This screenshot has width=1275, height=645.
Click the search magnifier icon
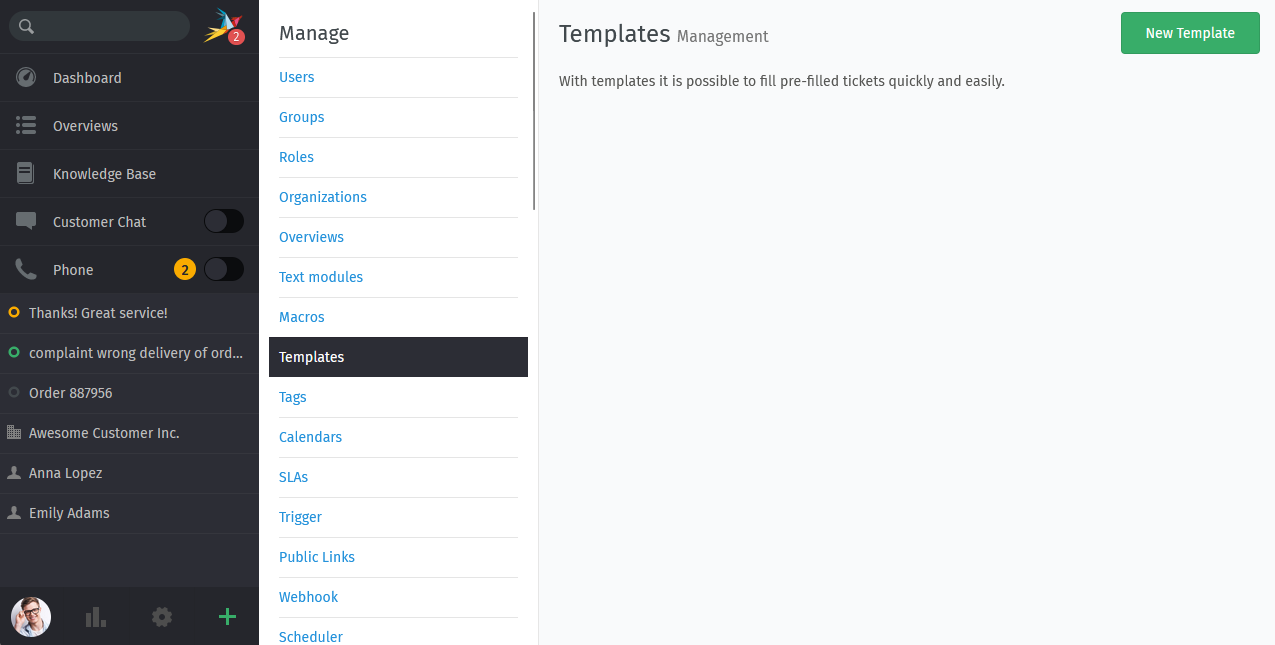click(27, 27)
